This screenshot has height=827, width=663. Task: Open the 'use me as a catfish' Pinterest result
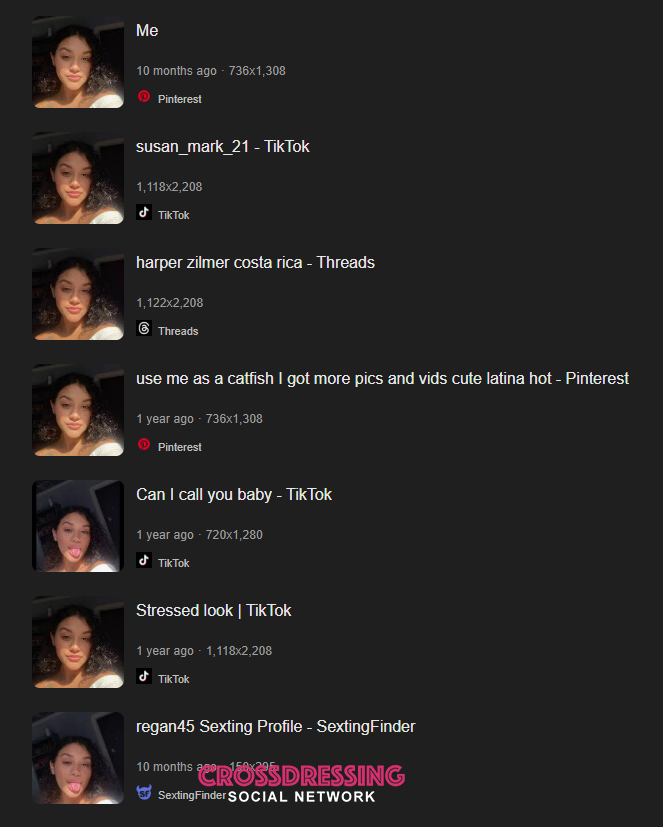(x=382, y=379)
